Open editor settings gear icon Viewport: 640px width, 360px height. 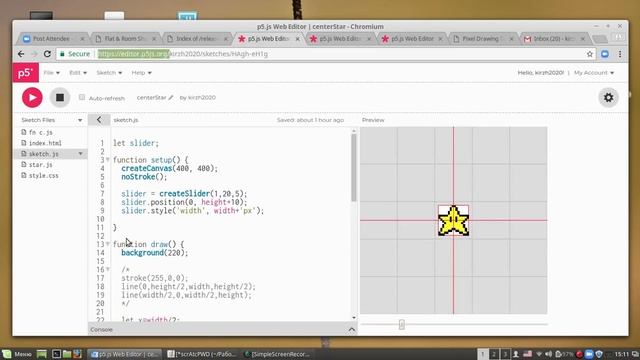point(608,98)
